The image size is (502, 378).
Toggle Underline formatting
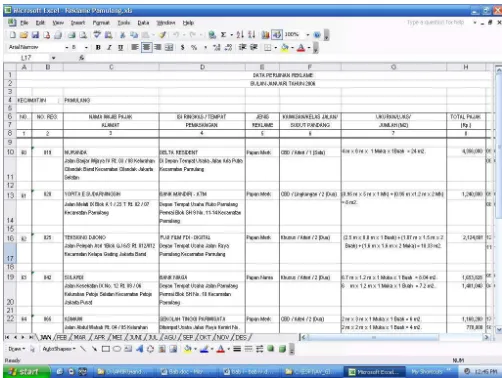(120, 48)
